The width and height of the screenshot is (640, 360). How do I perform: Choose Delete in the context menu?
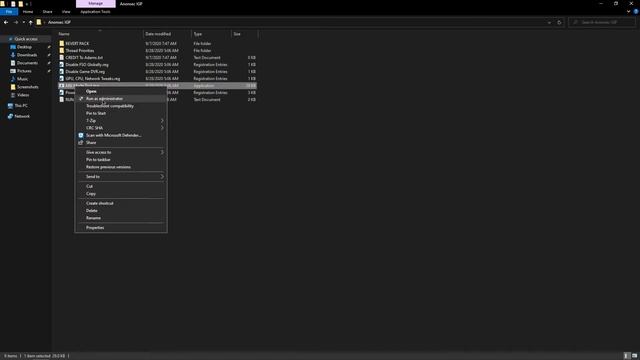(121, 211)
